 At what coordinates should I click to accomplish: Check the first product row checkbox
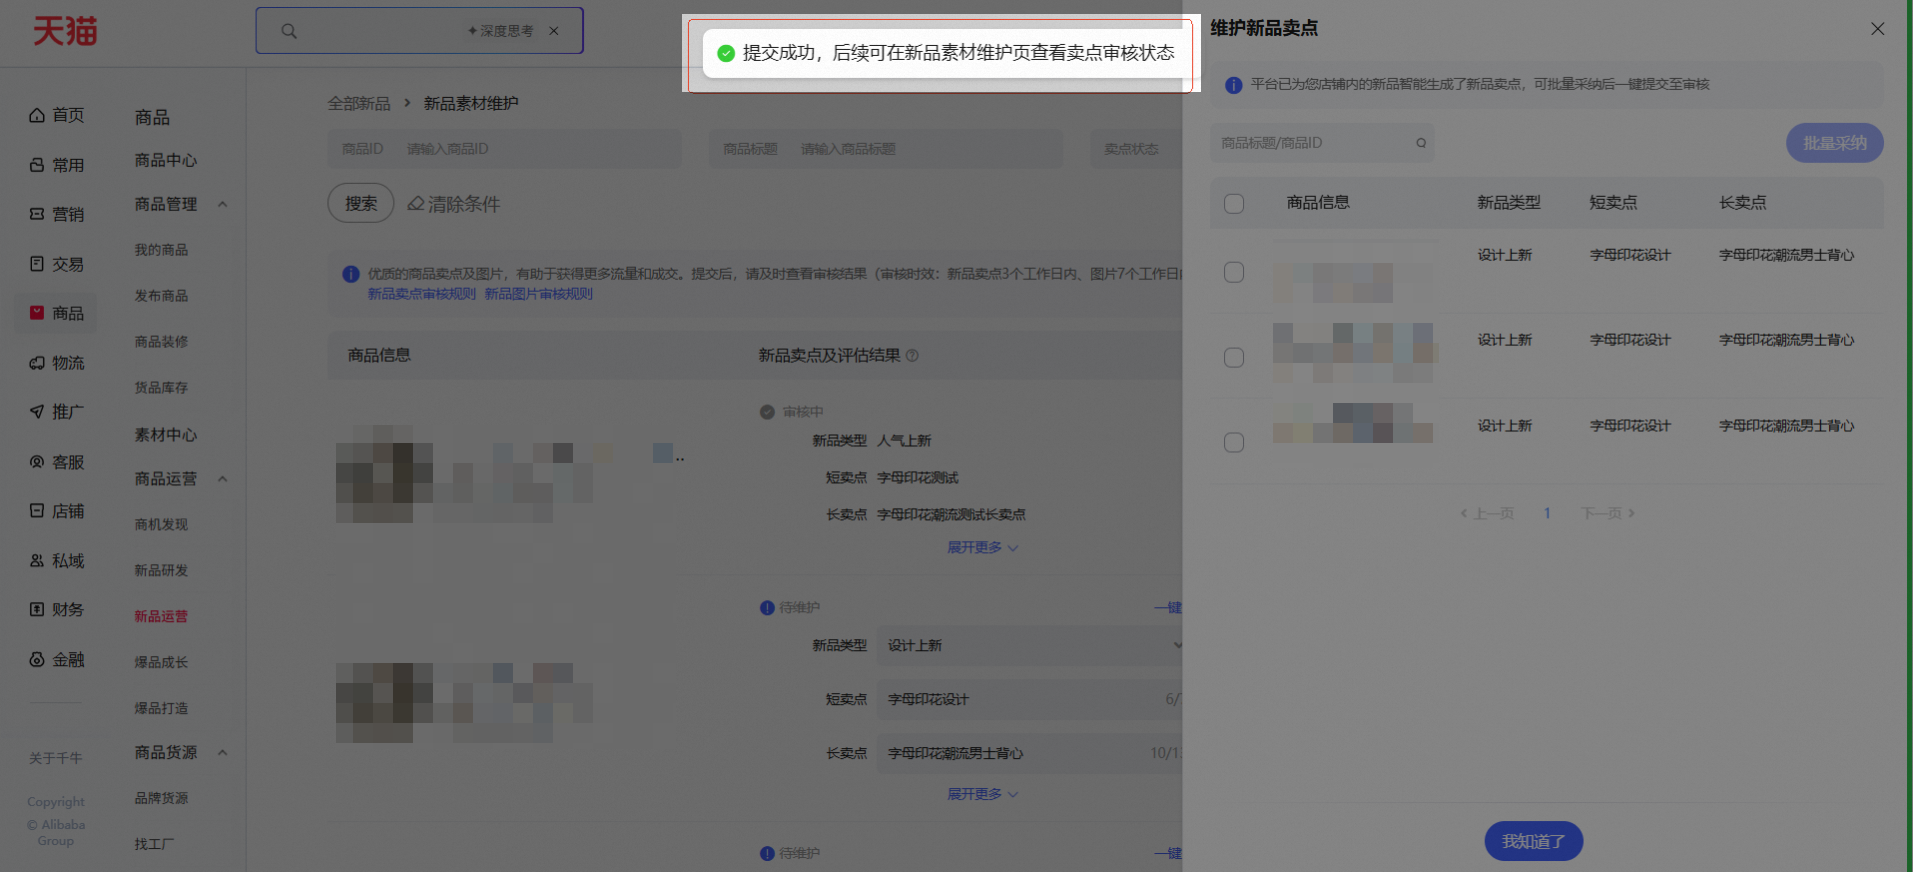click(1234, 273)
